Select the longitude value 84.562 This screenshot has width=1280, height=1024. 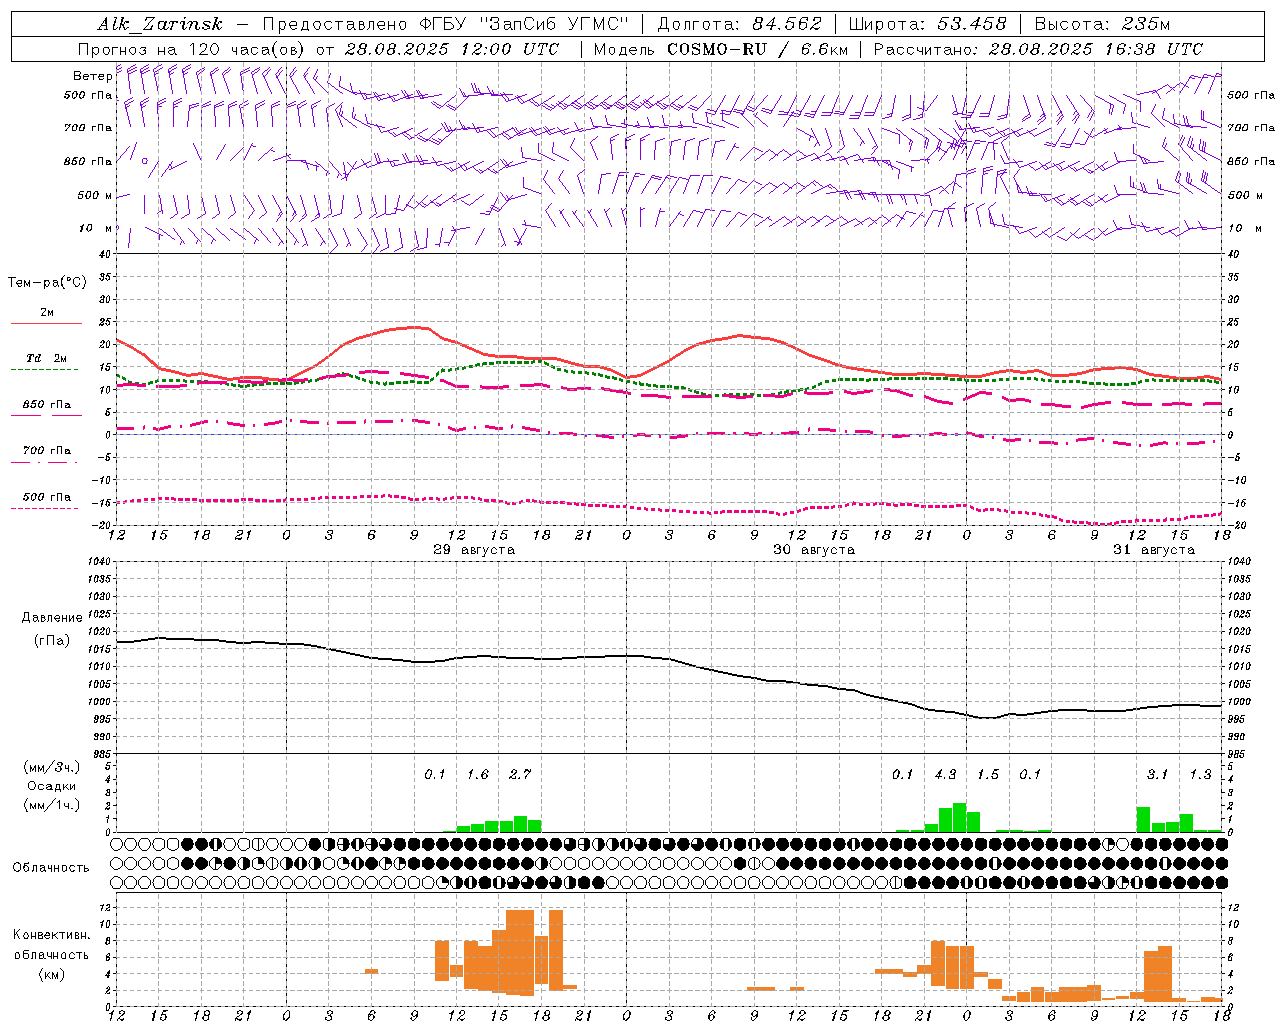(787, 24)
